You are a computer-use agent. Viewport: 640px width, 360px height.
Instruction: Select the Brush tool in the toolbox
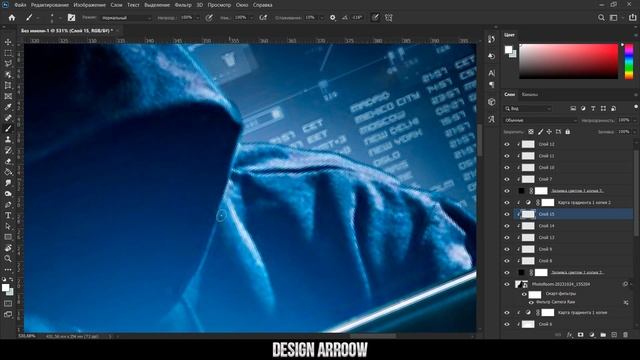coord(8,129)
